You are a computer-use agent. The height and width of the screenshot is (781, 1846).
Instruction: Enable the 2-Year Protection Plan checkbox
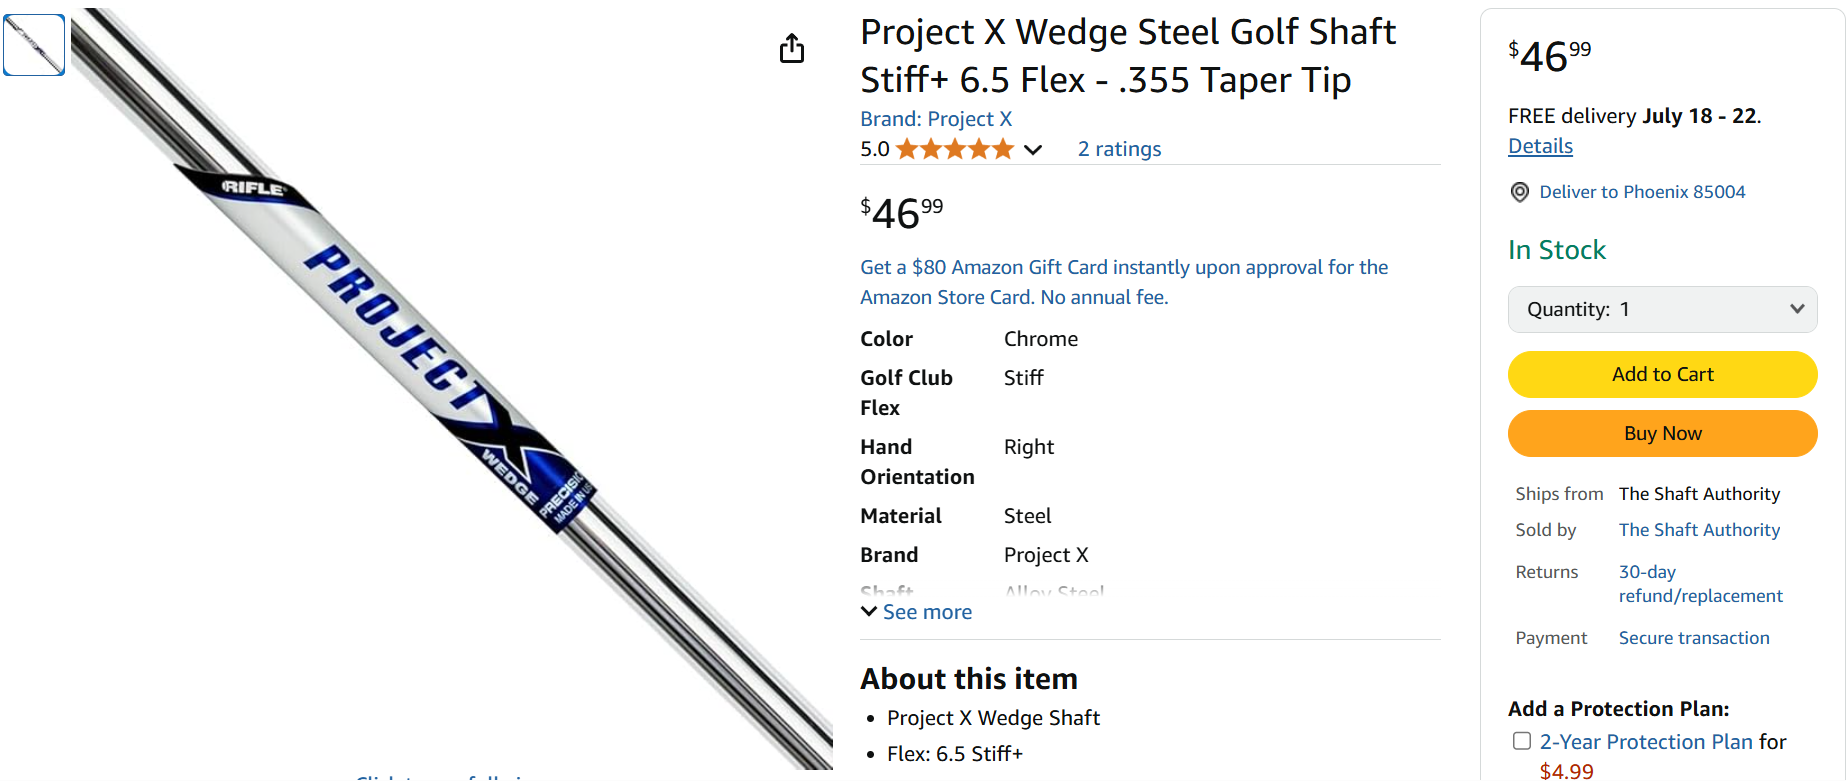1522,741
